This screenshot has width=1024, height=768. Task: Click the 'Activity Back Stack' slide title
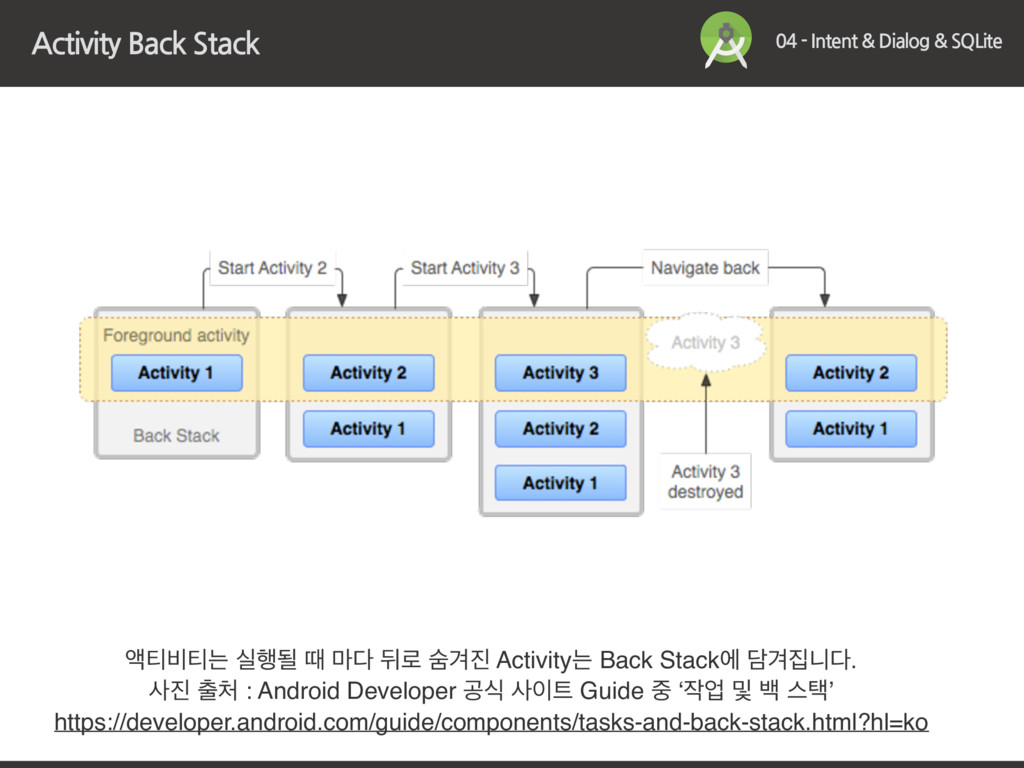pyautogui.click(x=146, y=44)
